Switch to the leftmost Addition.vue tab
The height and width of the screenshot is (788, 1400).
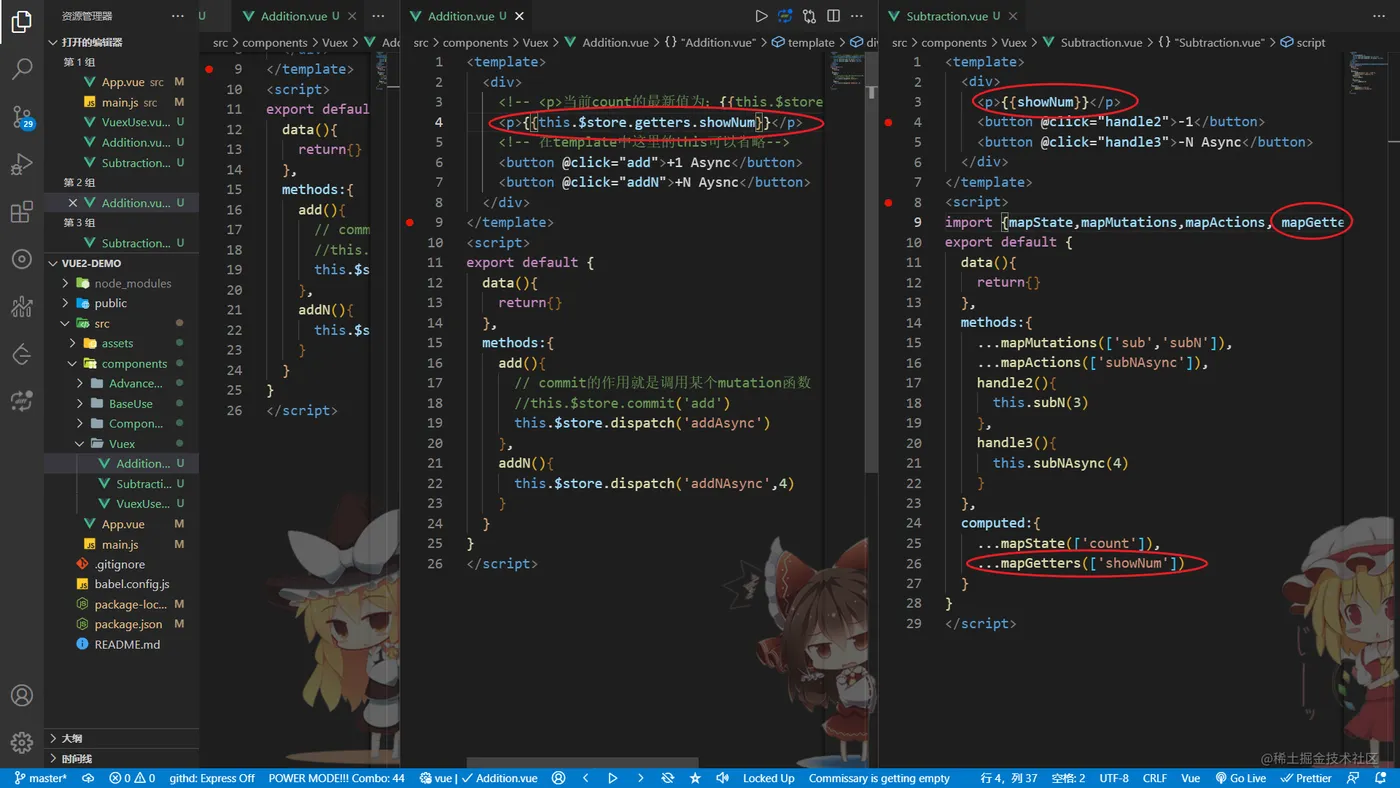(x=298, y=16)
